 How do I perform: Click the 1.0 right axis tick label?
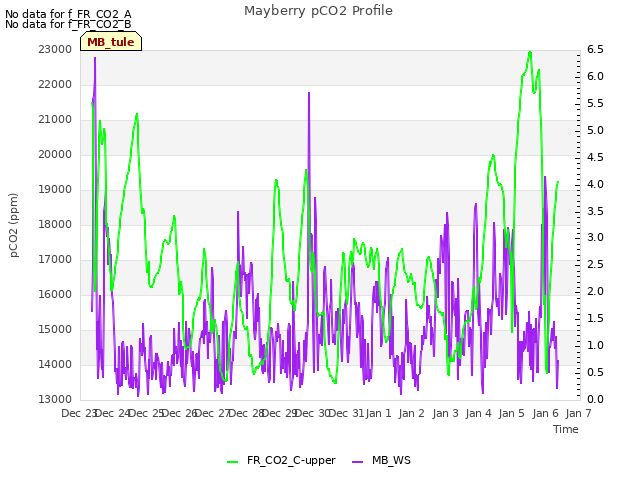(595, 345)
